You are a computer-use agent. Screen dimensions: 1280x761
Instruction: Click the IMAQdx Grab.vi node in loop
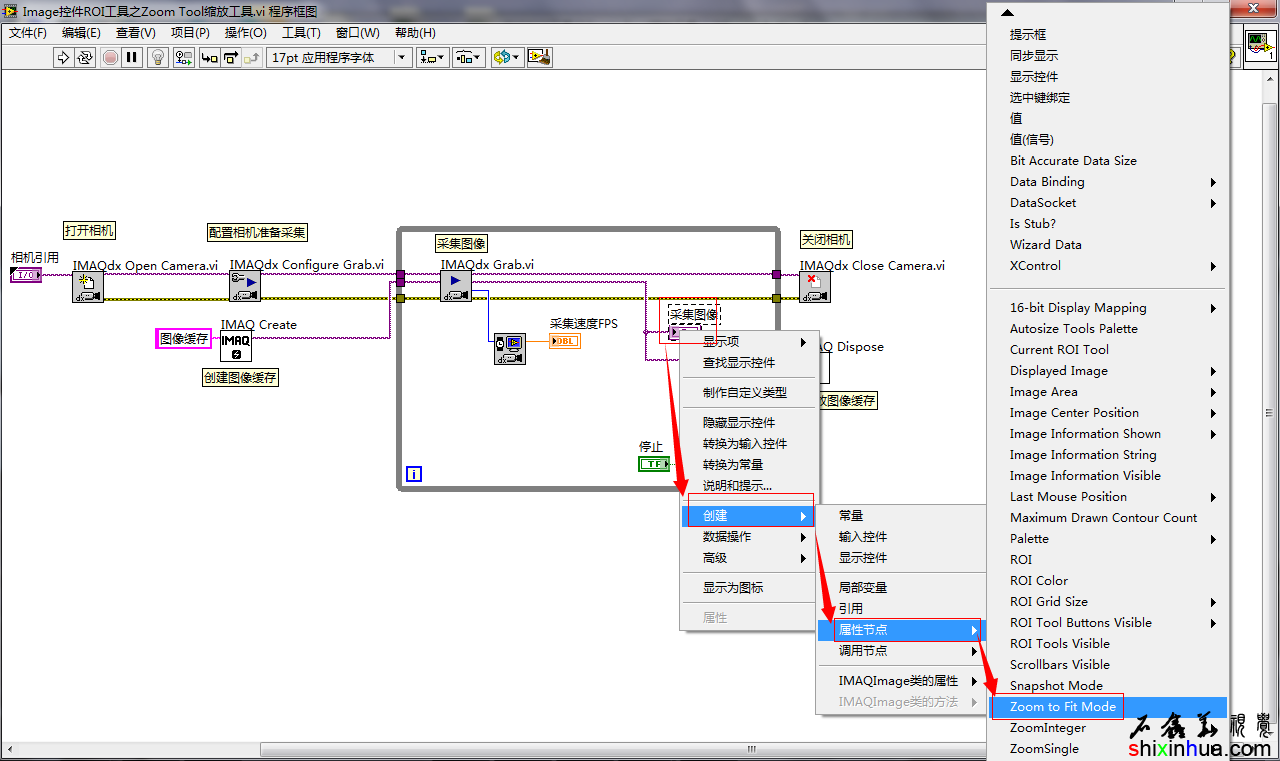pos(456,285)
